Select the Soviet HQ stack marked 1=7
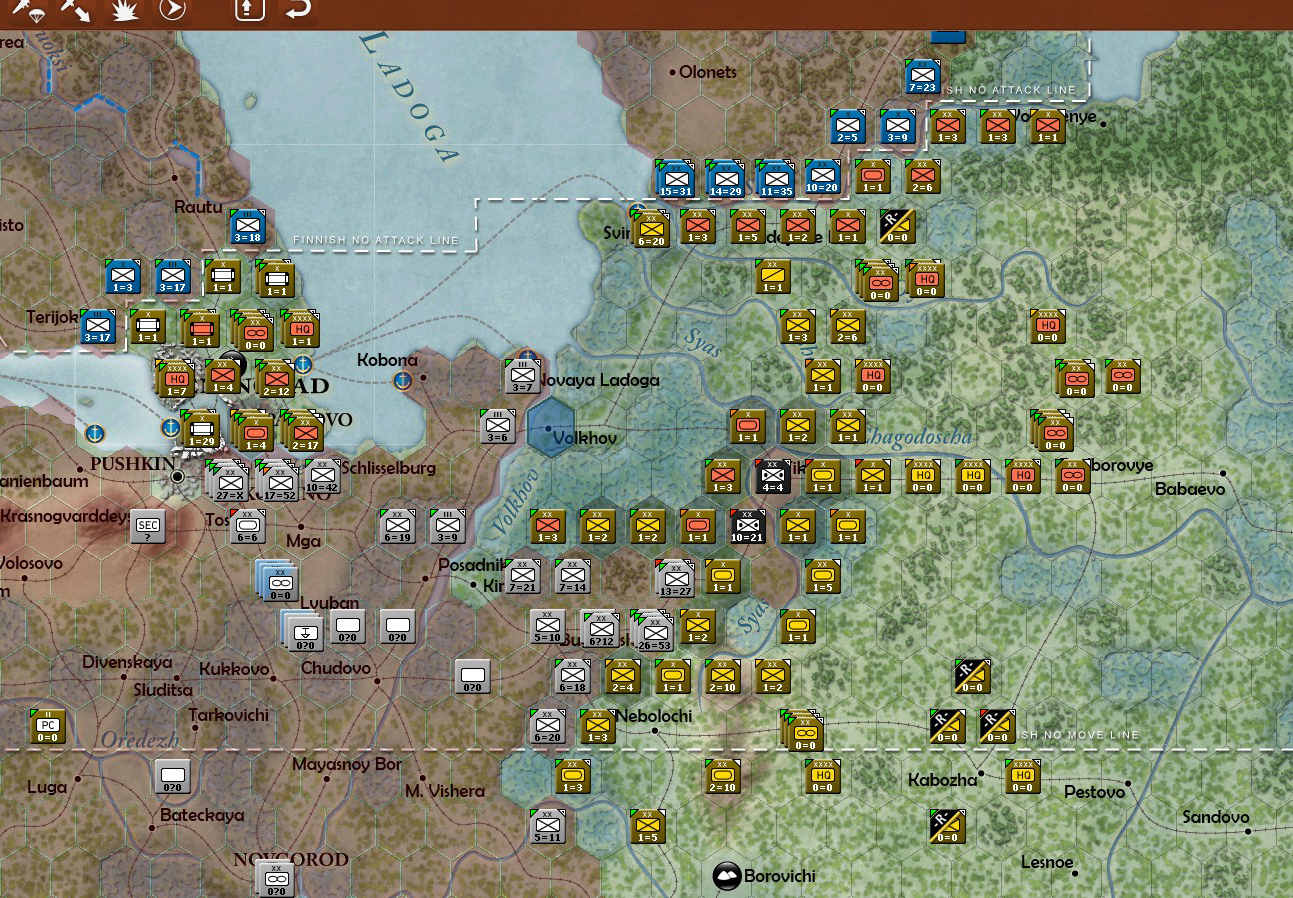The height and width of the screenshot is (898, 1293). coord(176,380)
